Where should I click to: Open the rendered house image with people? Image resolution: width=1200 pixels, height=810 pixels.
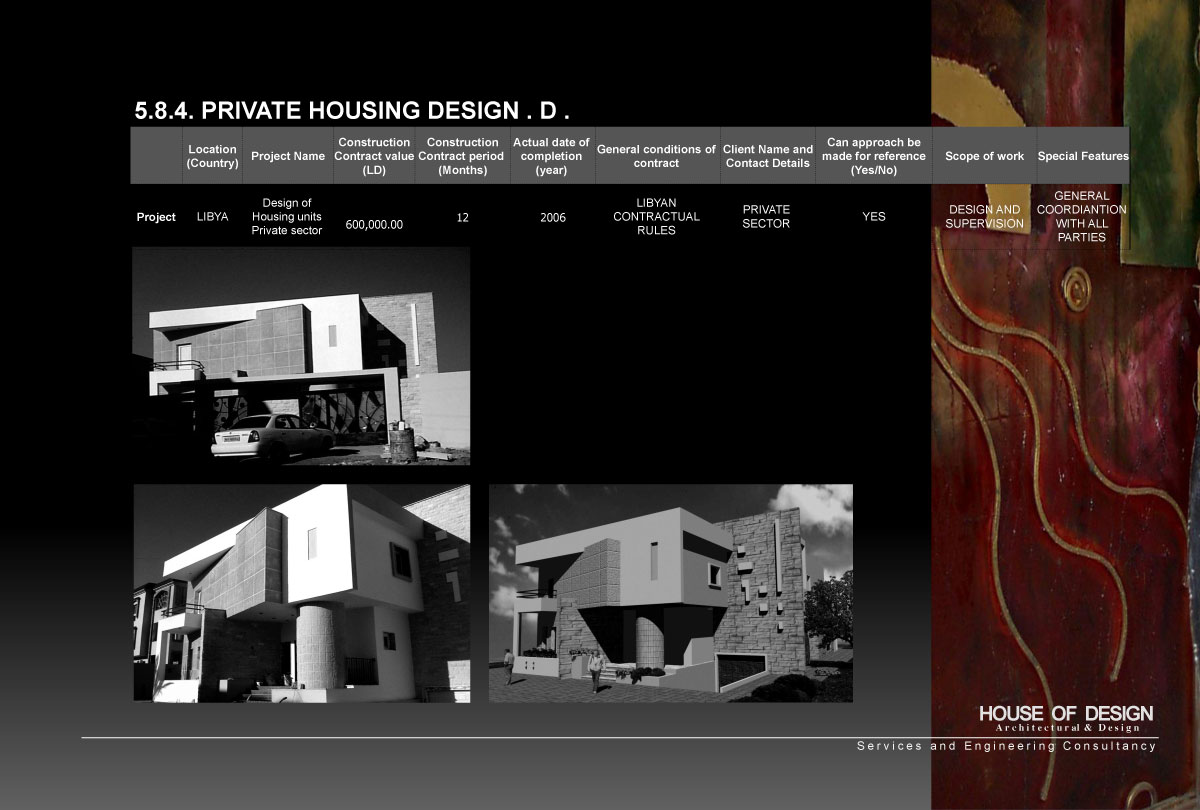pos(671,593)
